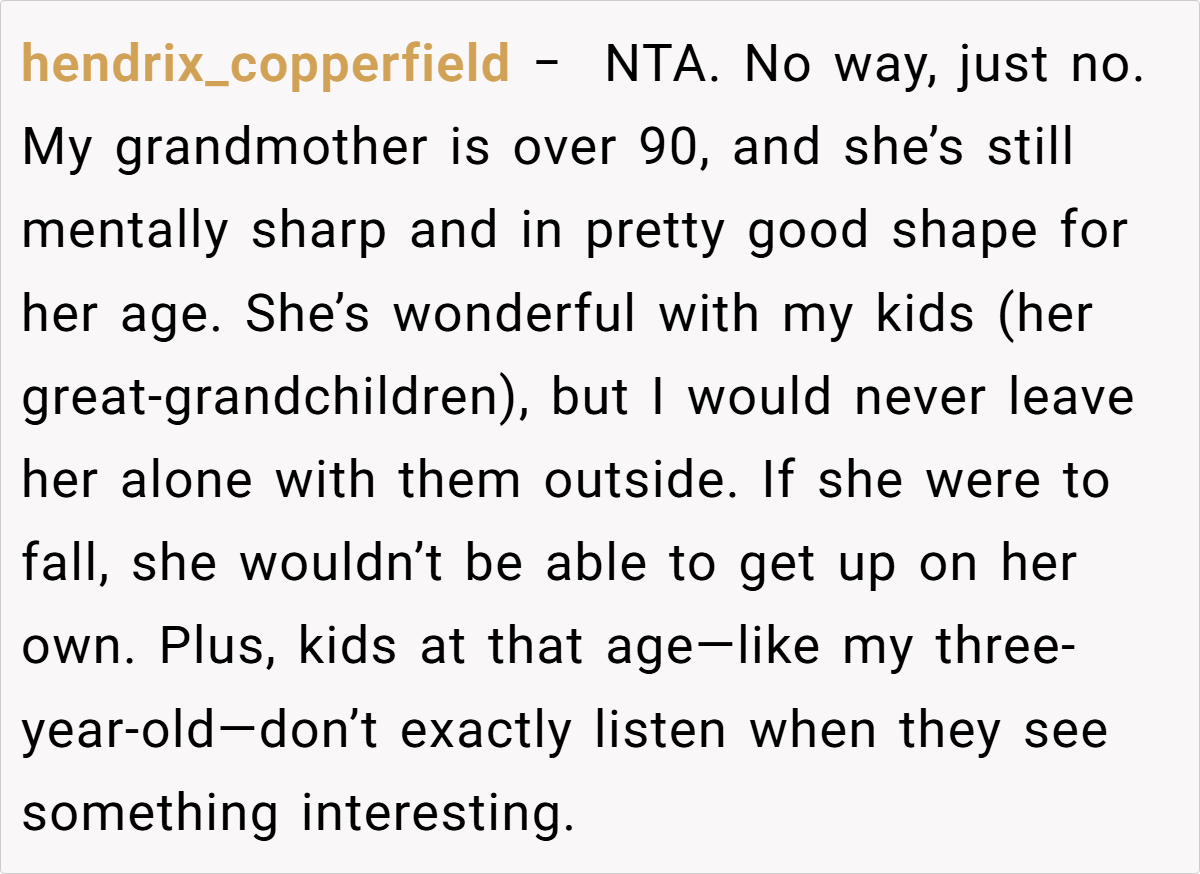Click the words "her age" before "She's wonderful"
1200x874 pixels.
click(x=123, y=316)
